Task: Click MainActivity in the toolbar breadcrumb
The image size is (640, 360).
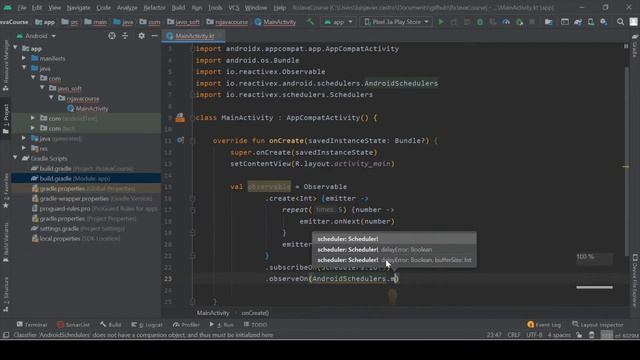Action: (x=276, y=22)
